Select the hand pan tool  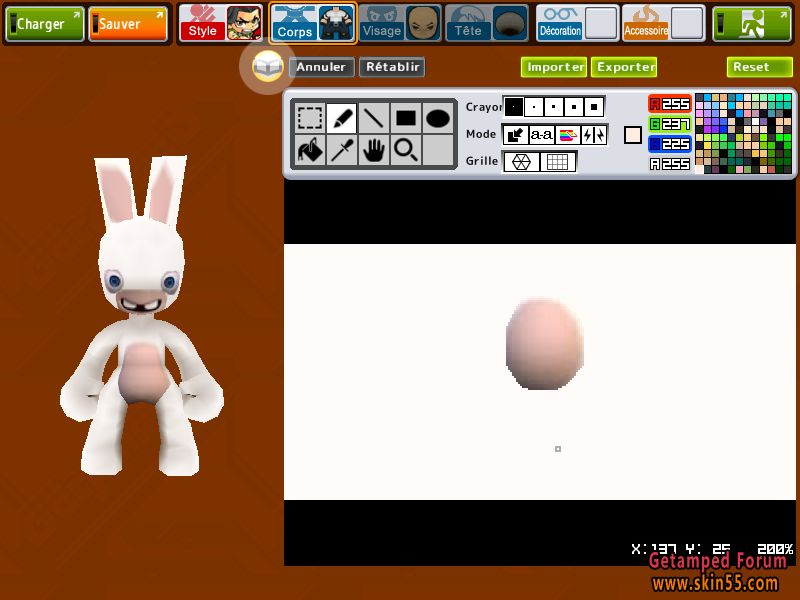tap(373, 150)
